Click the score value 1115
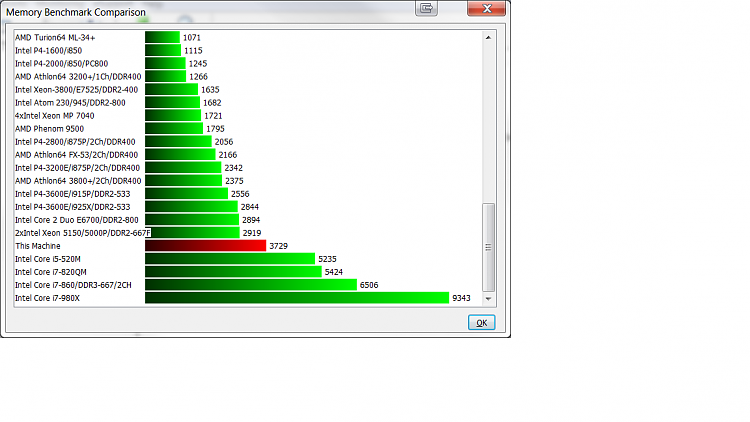750x422 pixels. (193, 50)
